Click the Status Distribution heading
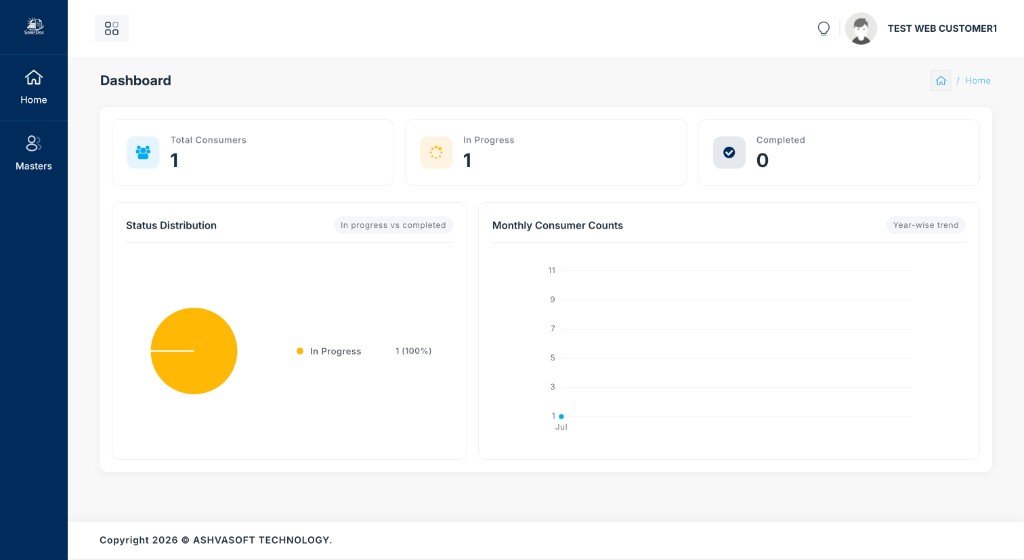This screenshot has width=1024, height=560. pyautogui.click(x=171, y=225)
